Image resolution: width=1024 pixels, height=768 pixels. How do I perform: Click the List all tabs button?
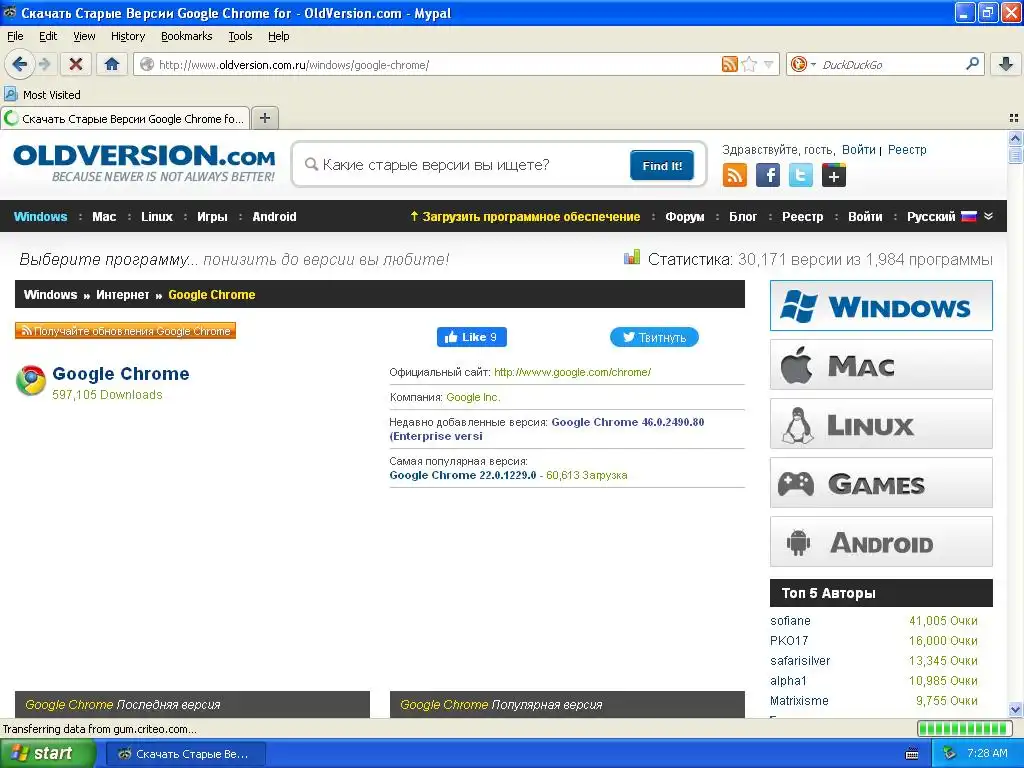coord(1014,118)
